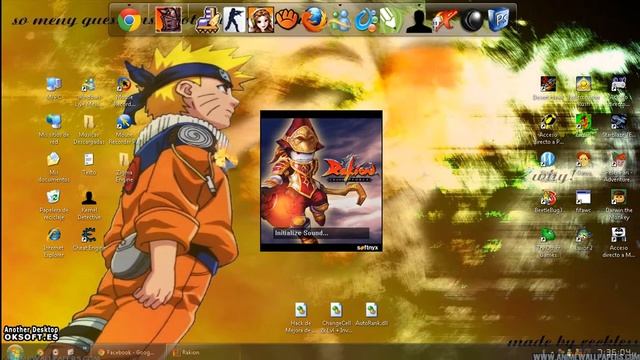Open the orange baseball glove dock icon
The width and height of the screenshot is (640, 360).
[287, 19]
